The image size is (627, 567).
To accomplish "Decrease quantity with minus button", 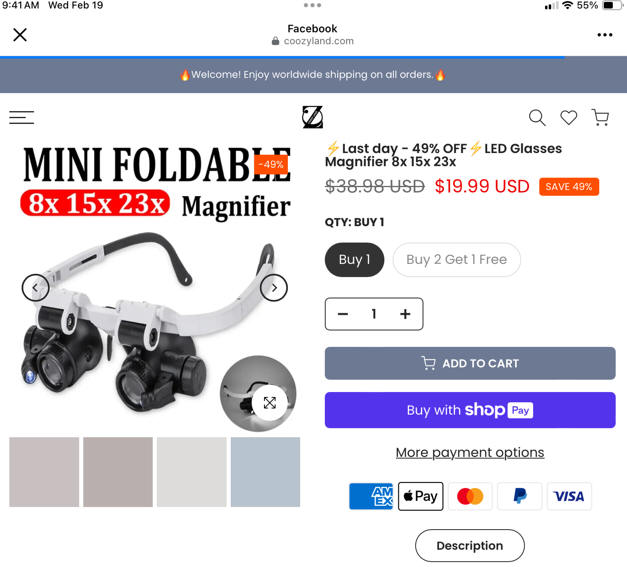I will (343, 314).
